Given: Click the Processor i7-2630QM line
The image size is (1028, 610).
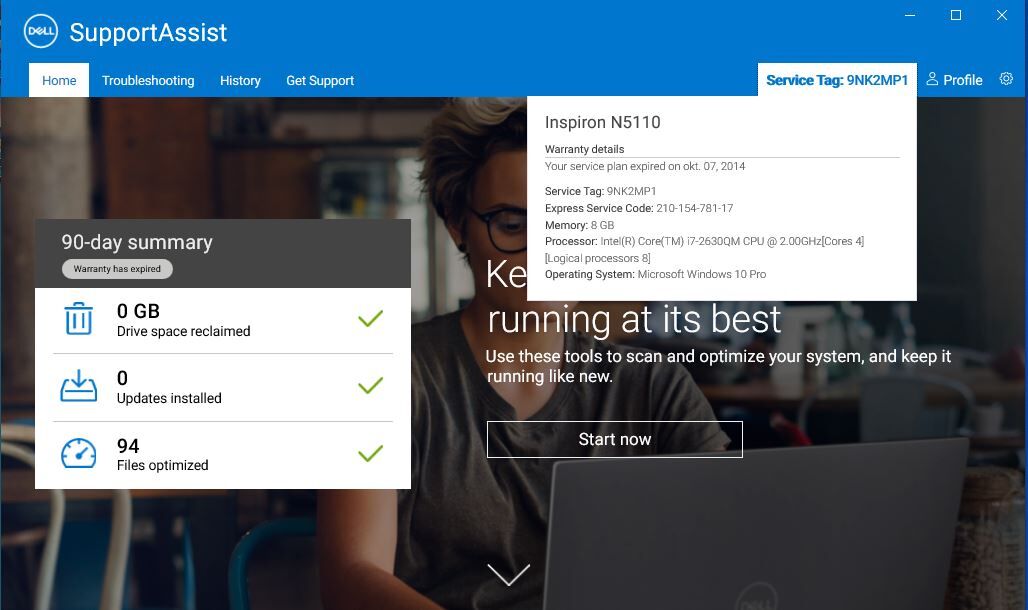Looking at the screenshot, I should coord(704,249).
